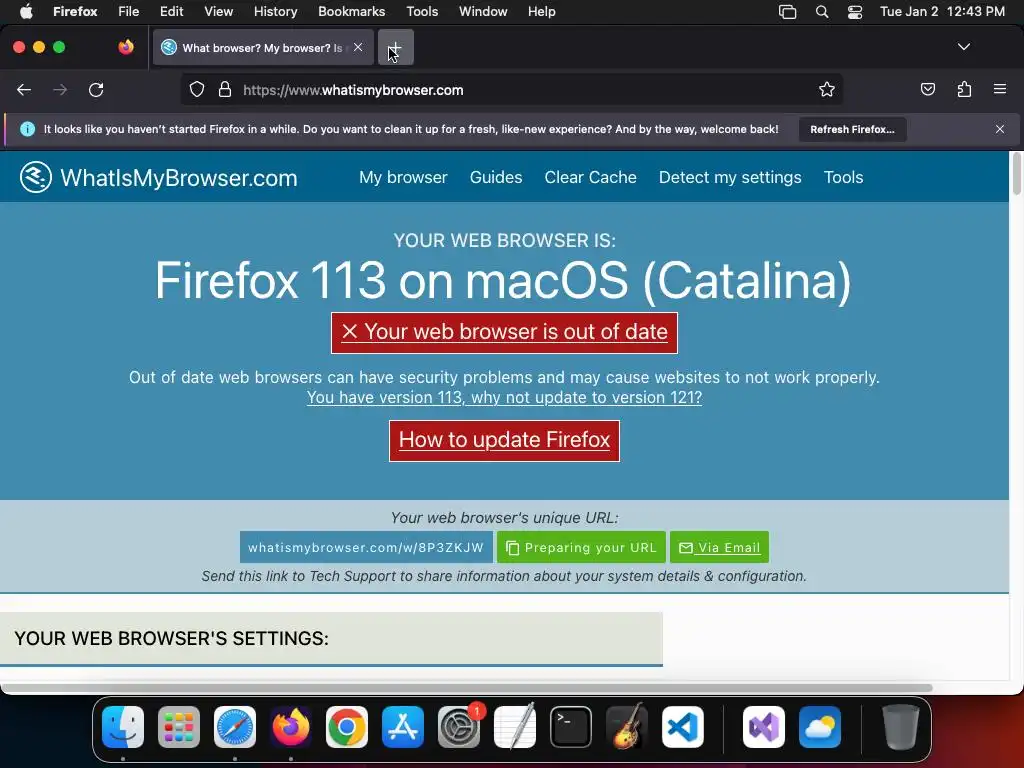Viewport: 1024px width, 768px height.
Task: View site security padlock info
Action: tap(225, 90)
